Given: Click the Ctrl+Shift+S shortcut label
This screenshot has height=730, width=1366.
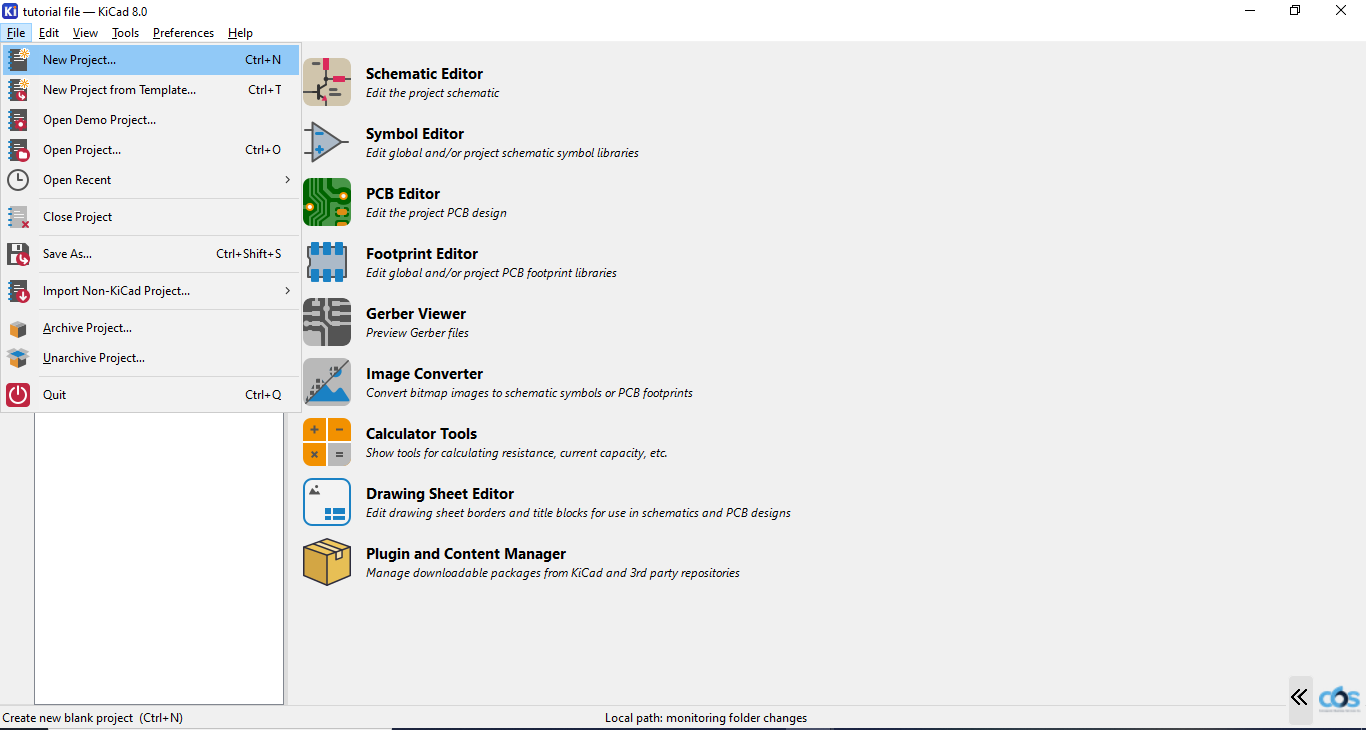Looking at the screenshot, I should (249, 254).
